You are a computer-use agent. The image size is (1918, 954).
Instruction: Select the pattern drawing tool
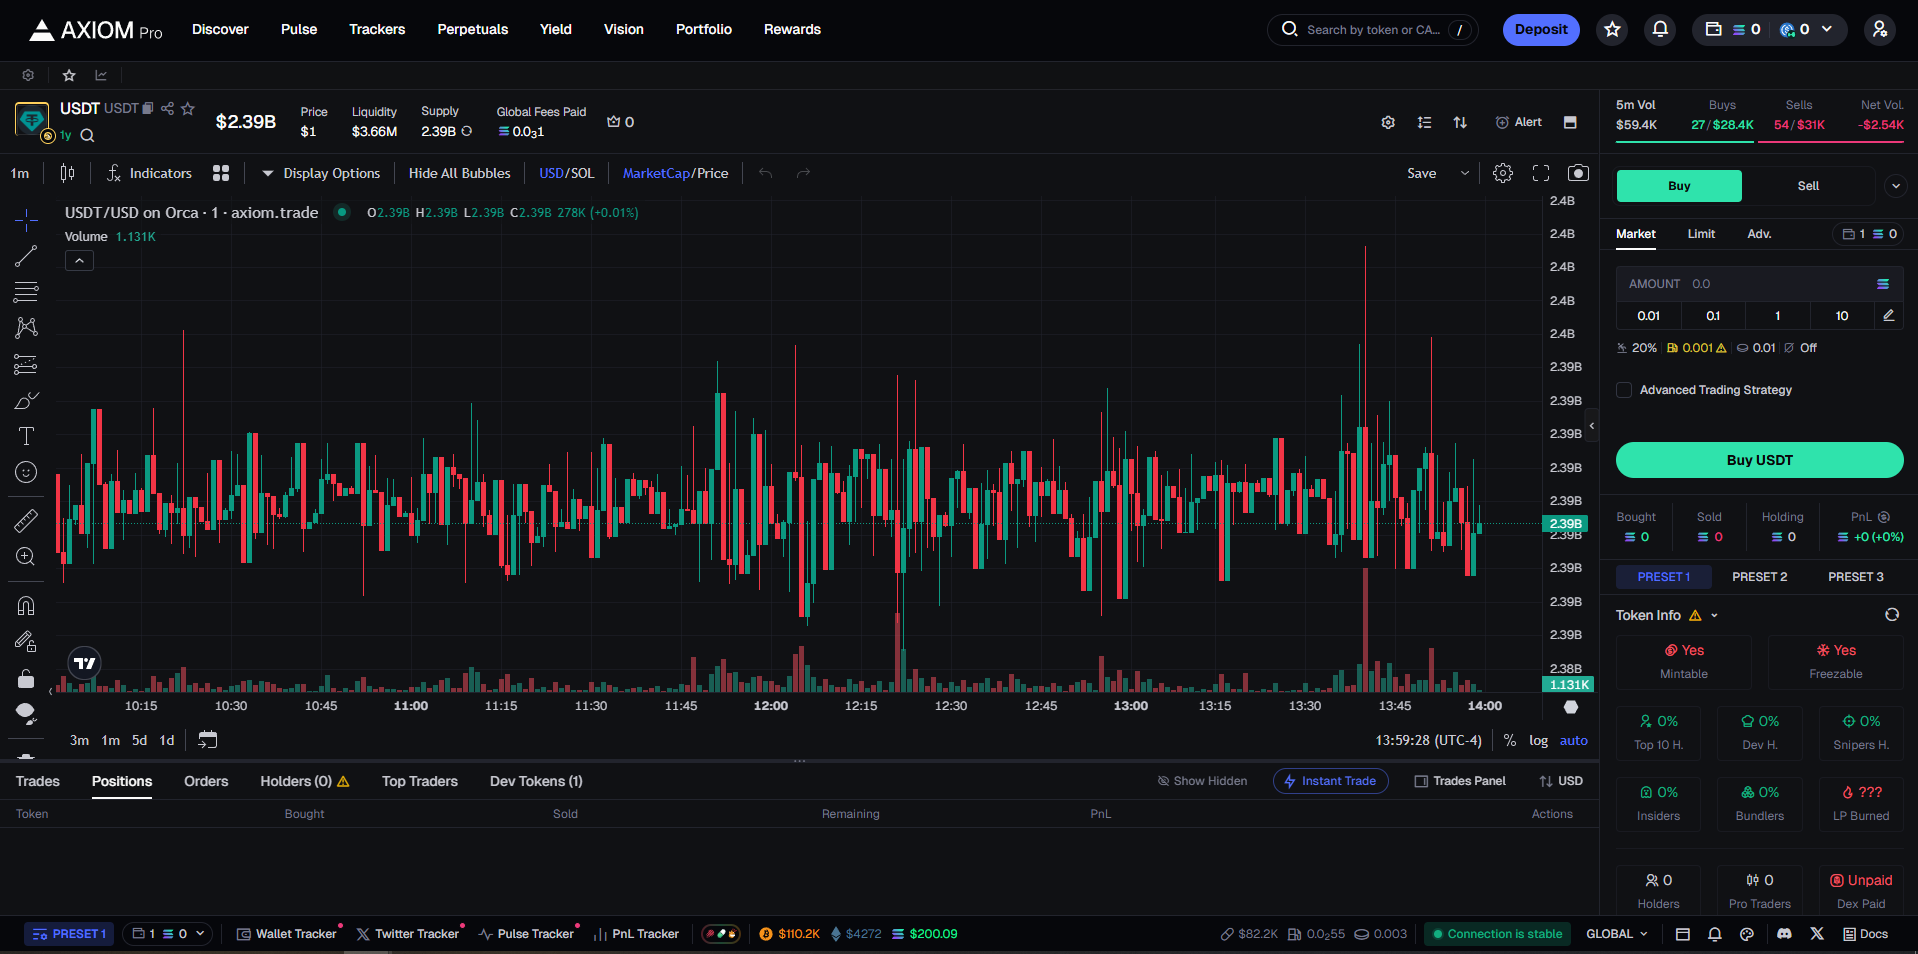click(27, 328)
